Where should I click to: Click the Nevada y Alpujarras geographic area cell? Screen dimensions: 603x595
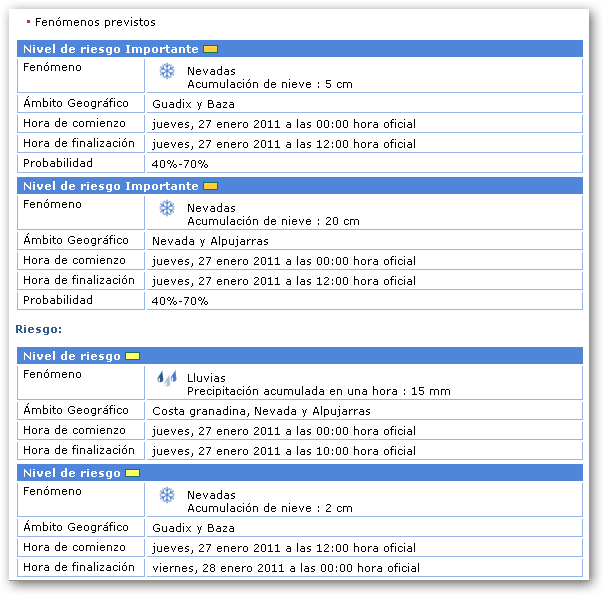[210, 241]
